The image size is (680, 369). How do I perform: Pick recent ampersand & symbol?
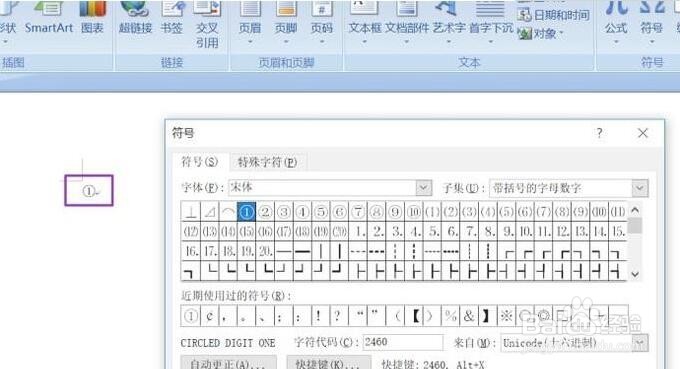(469, 316)
